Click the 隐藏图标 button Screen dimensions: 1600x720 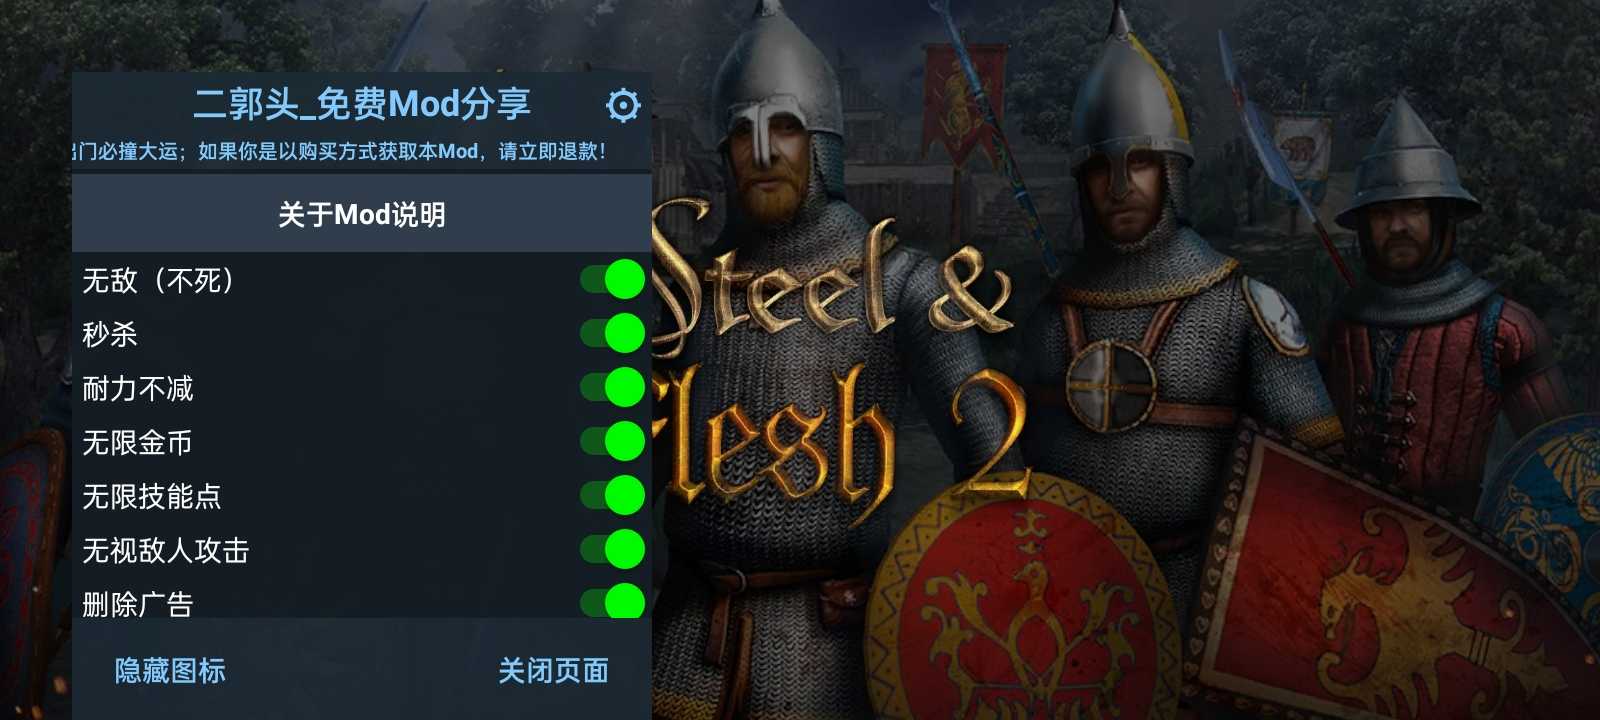[x=170, y=670]
